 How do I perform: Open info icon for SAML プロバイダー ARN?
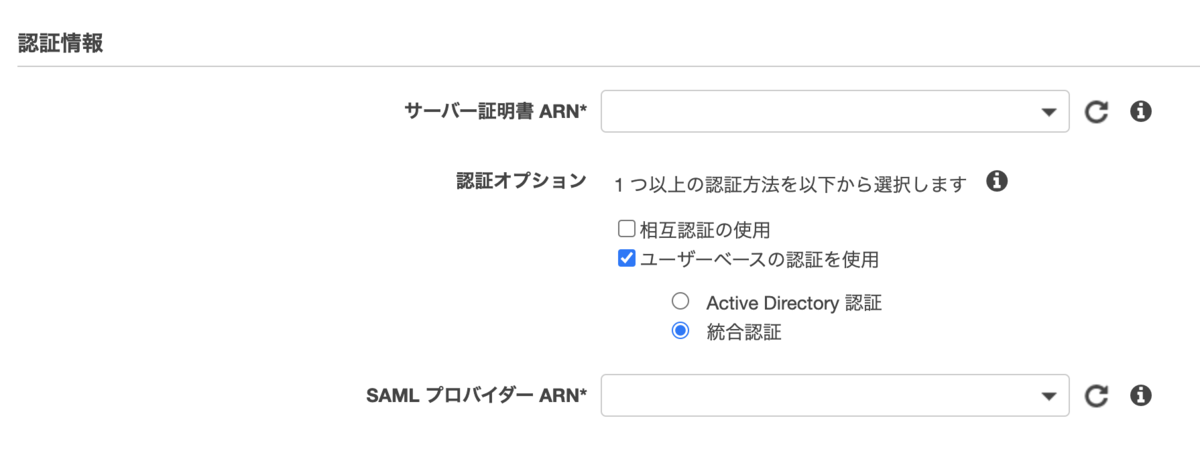click(1141, 396)
